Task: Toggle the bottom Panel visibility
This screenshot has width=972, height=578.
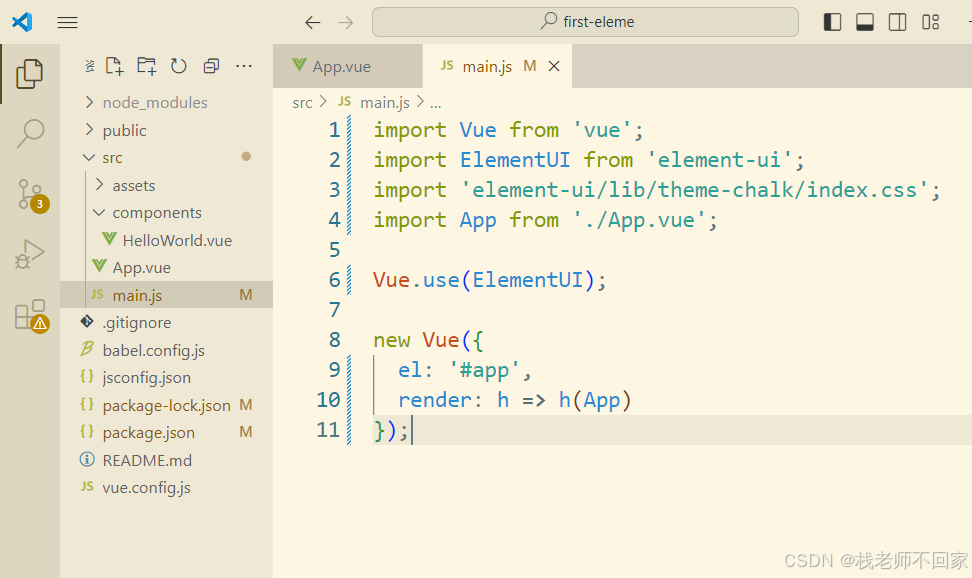Action: (864, 20)
